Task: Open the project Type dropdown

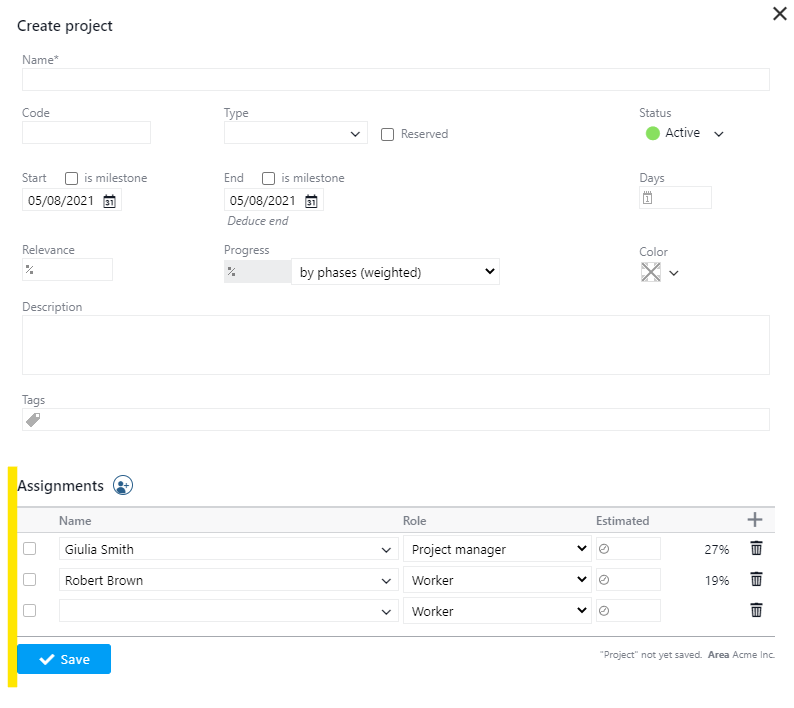Action: pyautogui.click(x=296, y=134)
